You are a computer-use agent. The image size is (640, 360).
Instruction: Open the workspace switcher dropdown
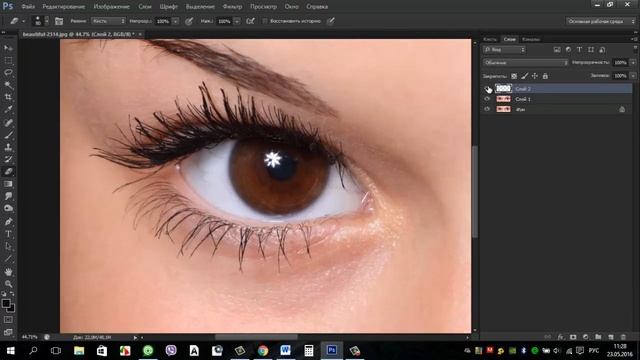[601, 21]
